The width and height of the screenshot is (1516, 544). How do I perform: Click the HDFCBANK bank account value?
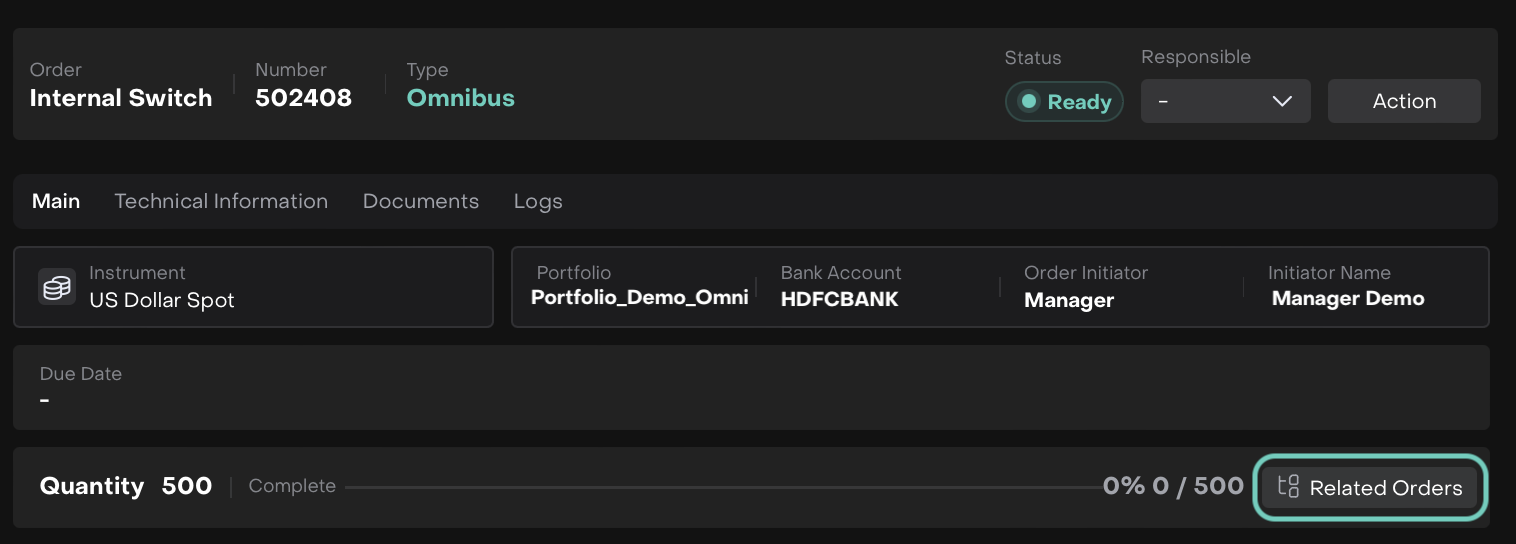point(839,299)
